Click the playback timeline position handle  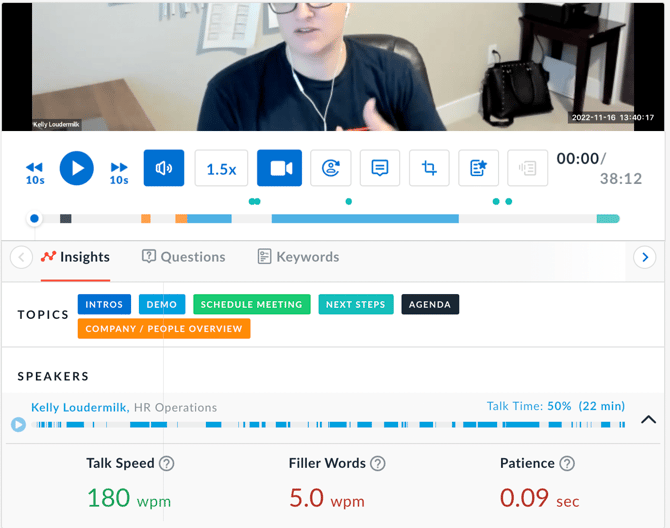coord(35,218)
